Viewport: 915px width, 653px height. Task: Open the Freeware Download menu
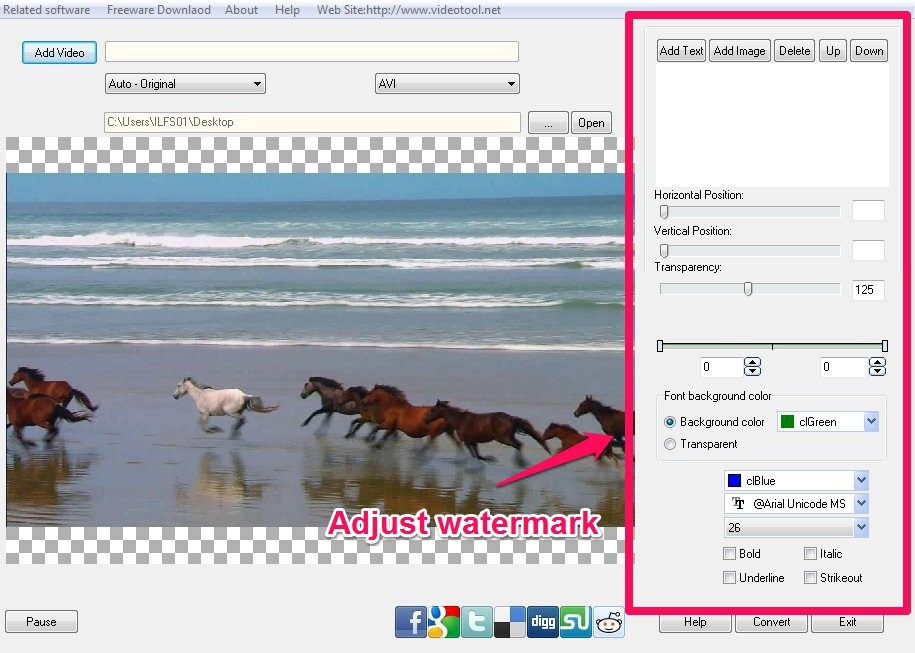[158, 10]
